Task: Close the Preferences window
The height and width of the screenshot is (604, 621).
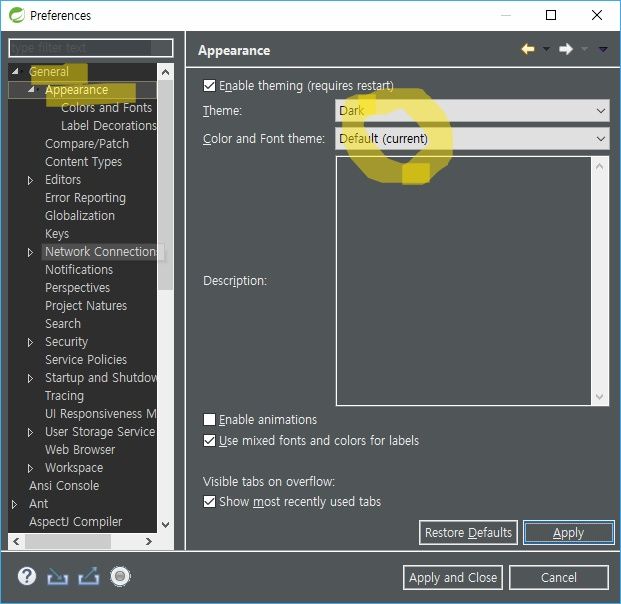Action: point(596,15)
